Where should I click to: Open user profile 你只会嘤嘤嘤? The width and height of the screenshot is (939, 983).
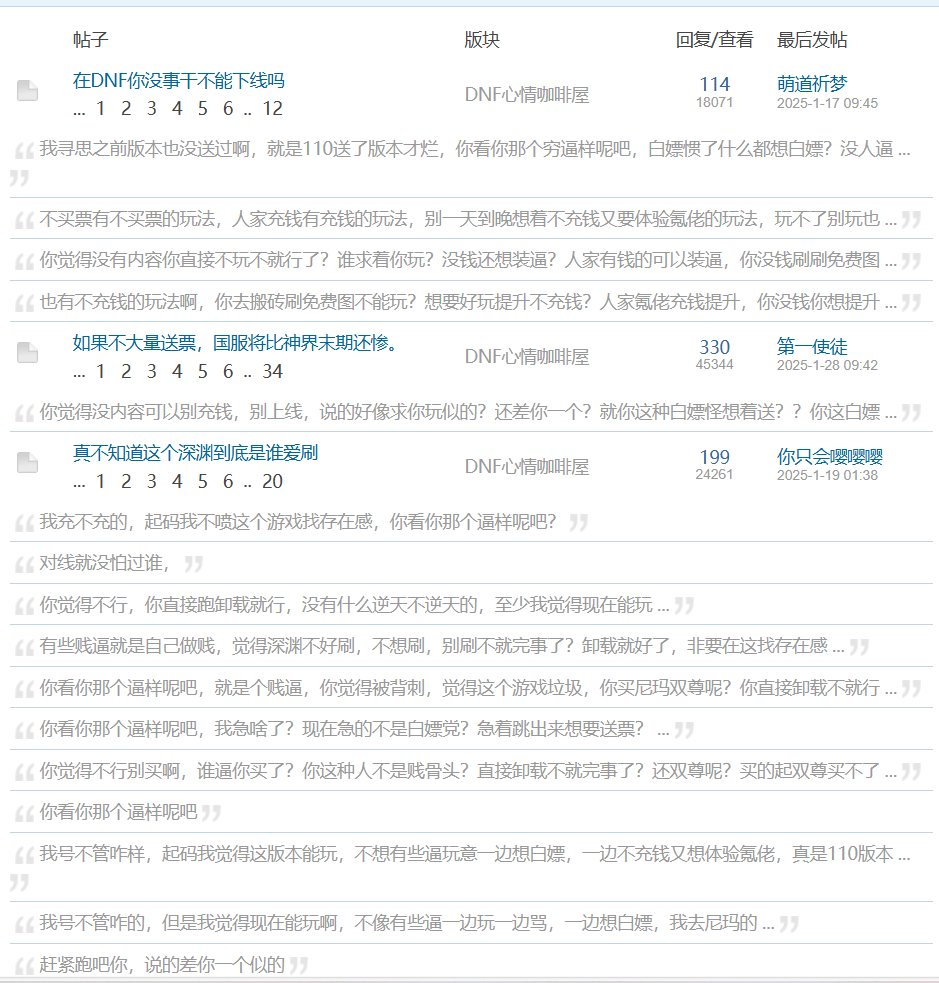pyautogui.click(x=829, y=456)
